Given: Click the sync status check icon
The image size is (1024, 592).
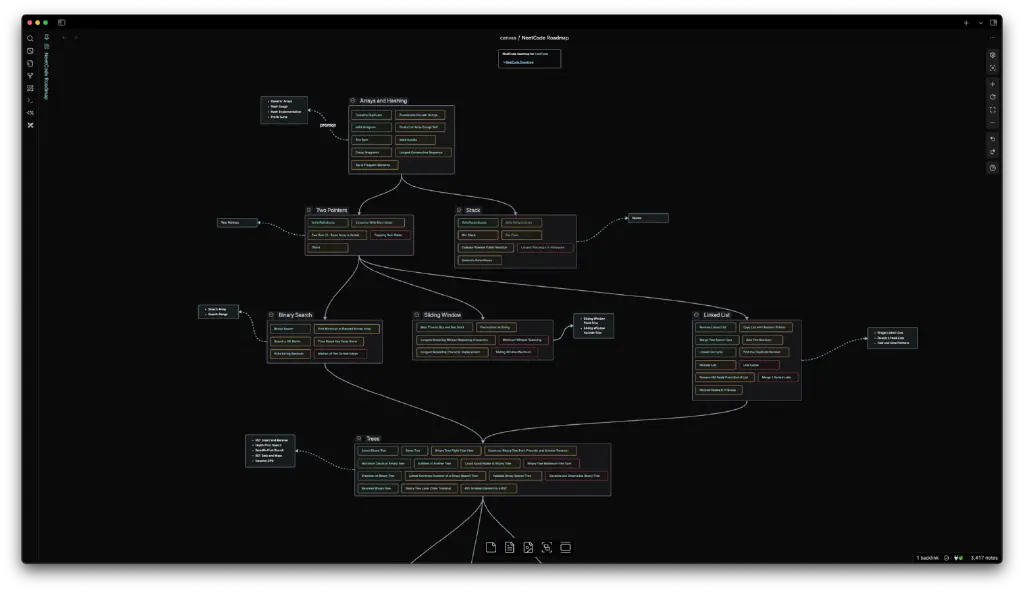Looking at the screenshot, I should pos(946,558).
